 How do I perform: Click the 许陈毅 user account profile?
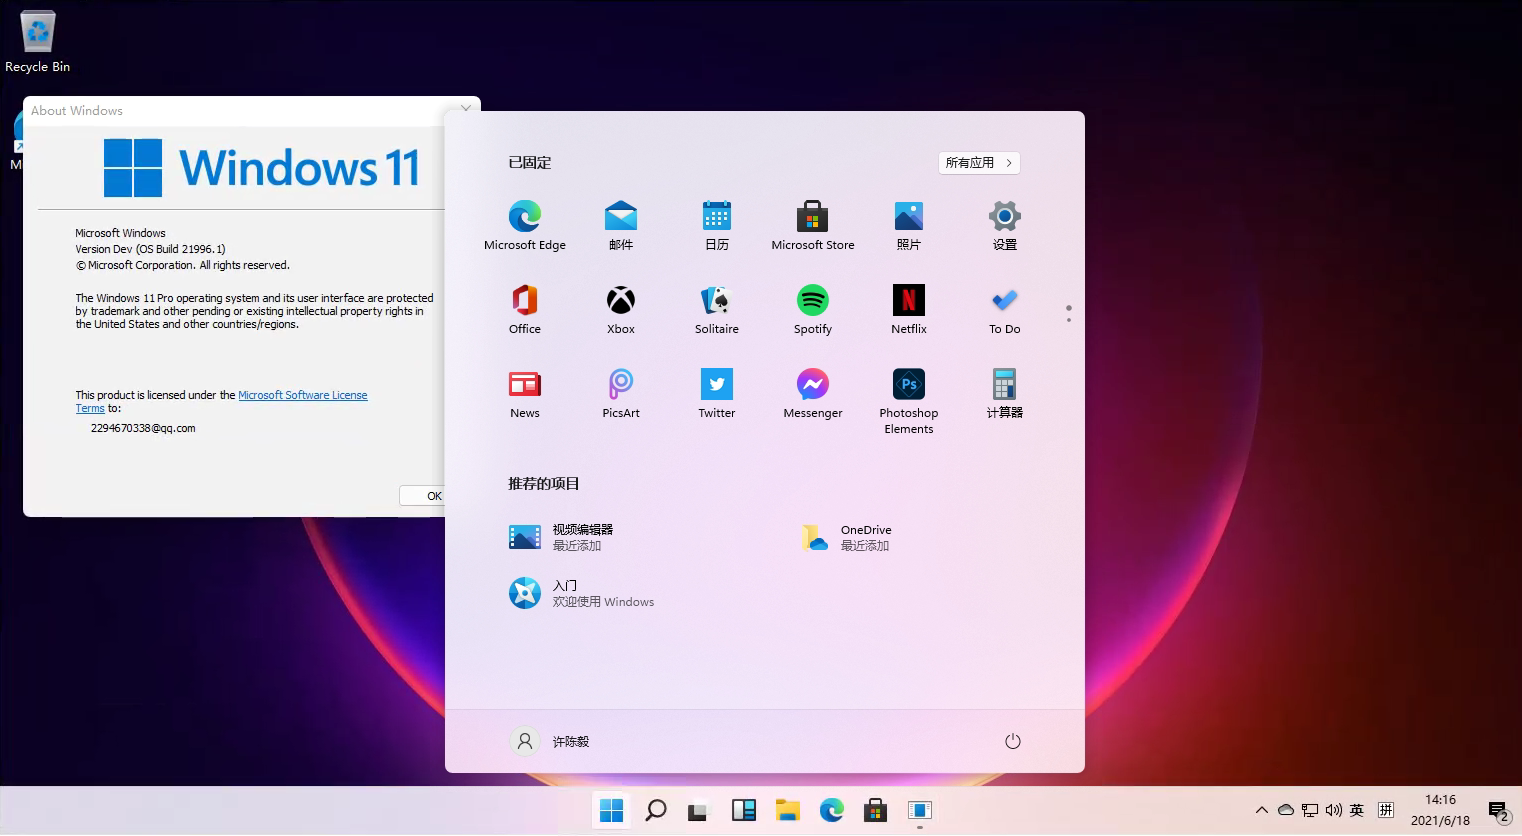[x=551, y=741]
